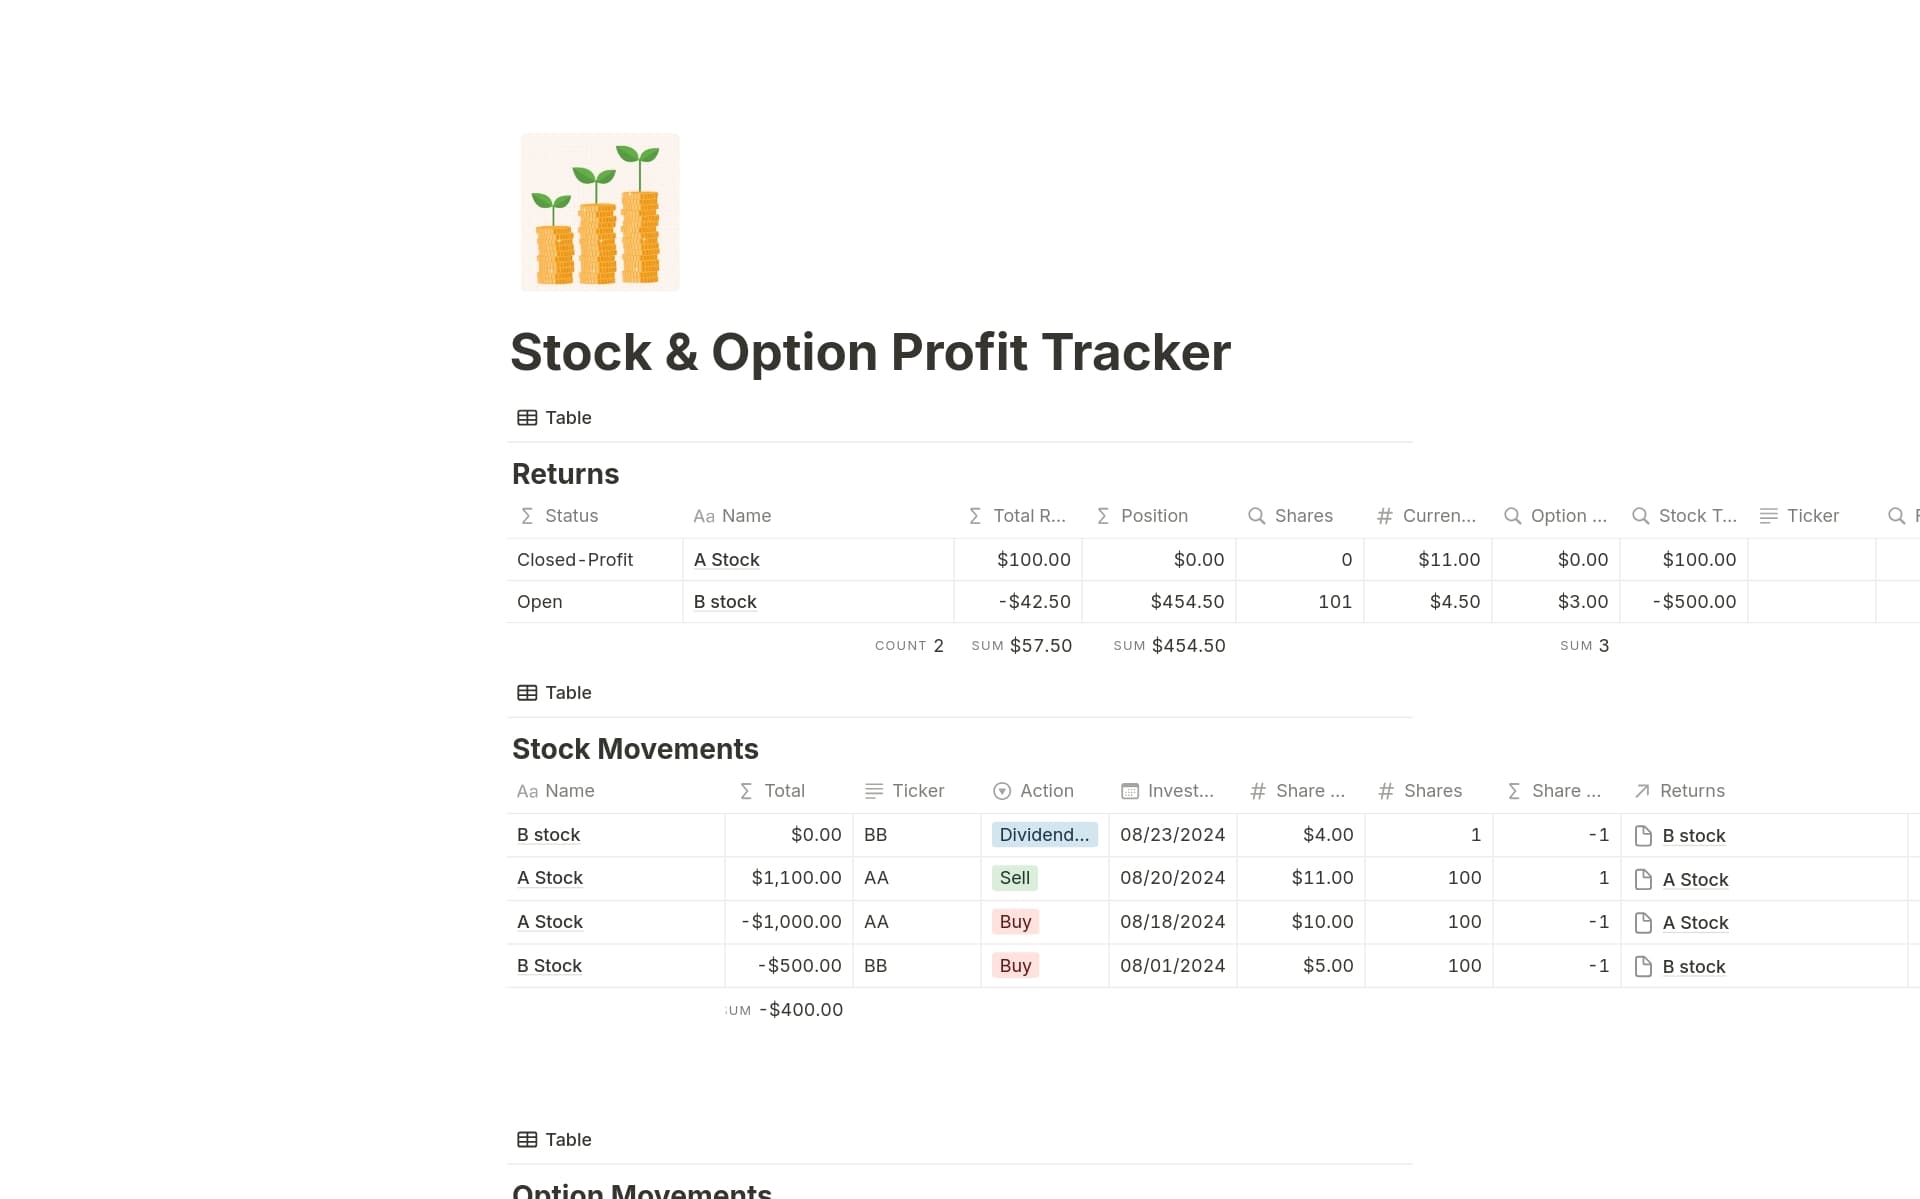Click the ↗ relation icon on the Returns column
This screenshot has height=1199, width=1920.
coord(1641,791)
